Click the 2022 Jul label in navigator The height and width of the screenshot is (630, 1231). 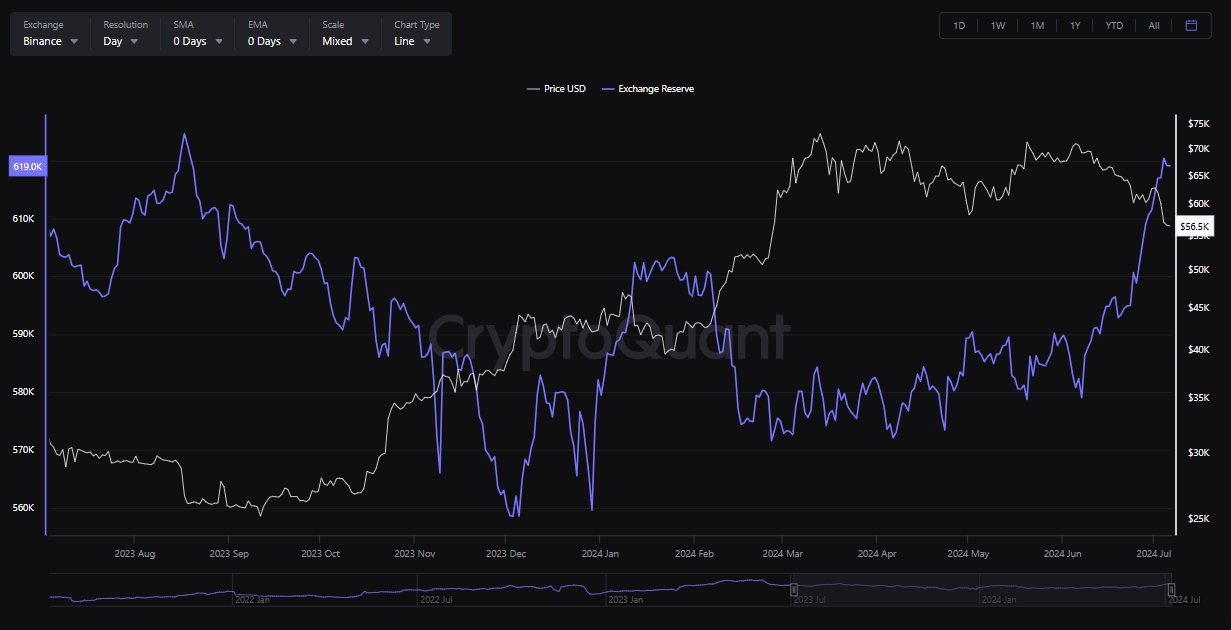436,600
